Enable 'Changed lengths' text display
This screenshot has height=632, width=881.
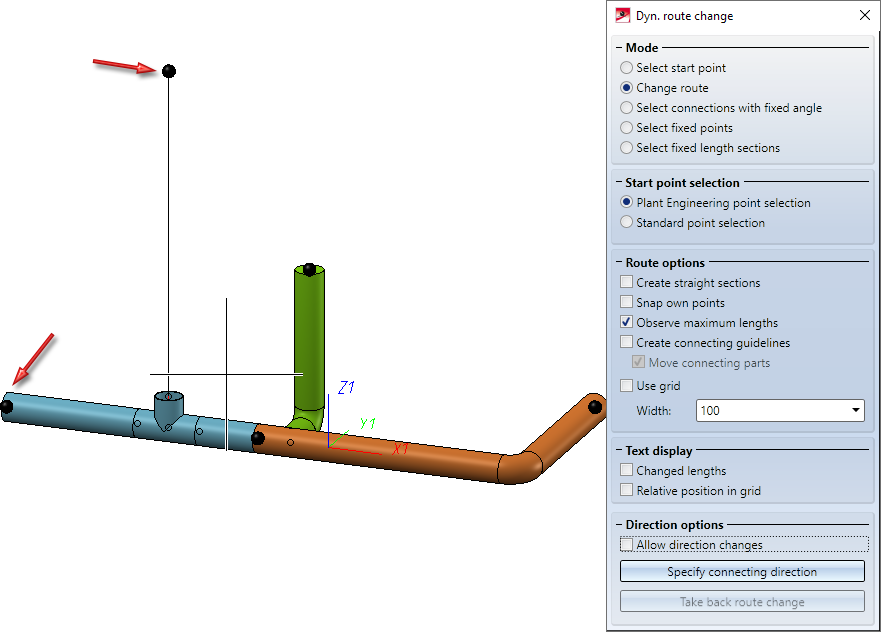pyautogui.click(x=626, y=470)
